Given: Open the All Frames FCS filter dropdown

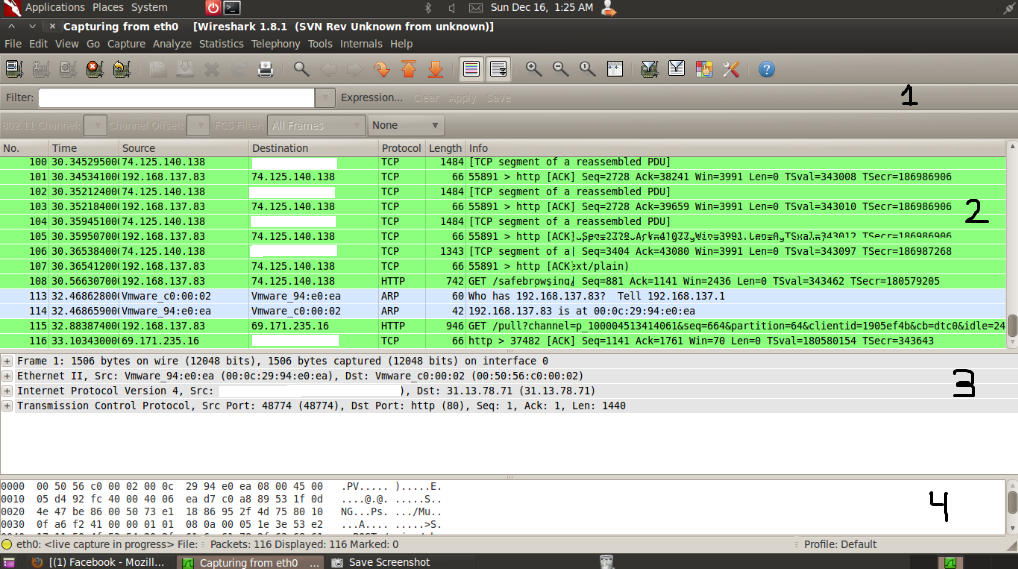Looking at the screenshot, I should (x=316, y=125).
